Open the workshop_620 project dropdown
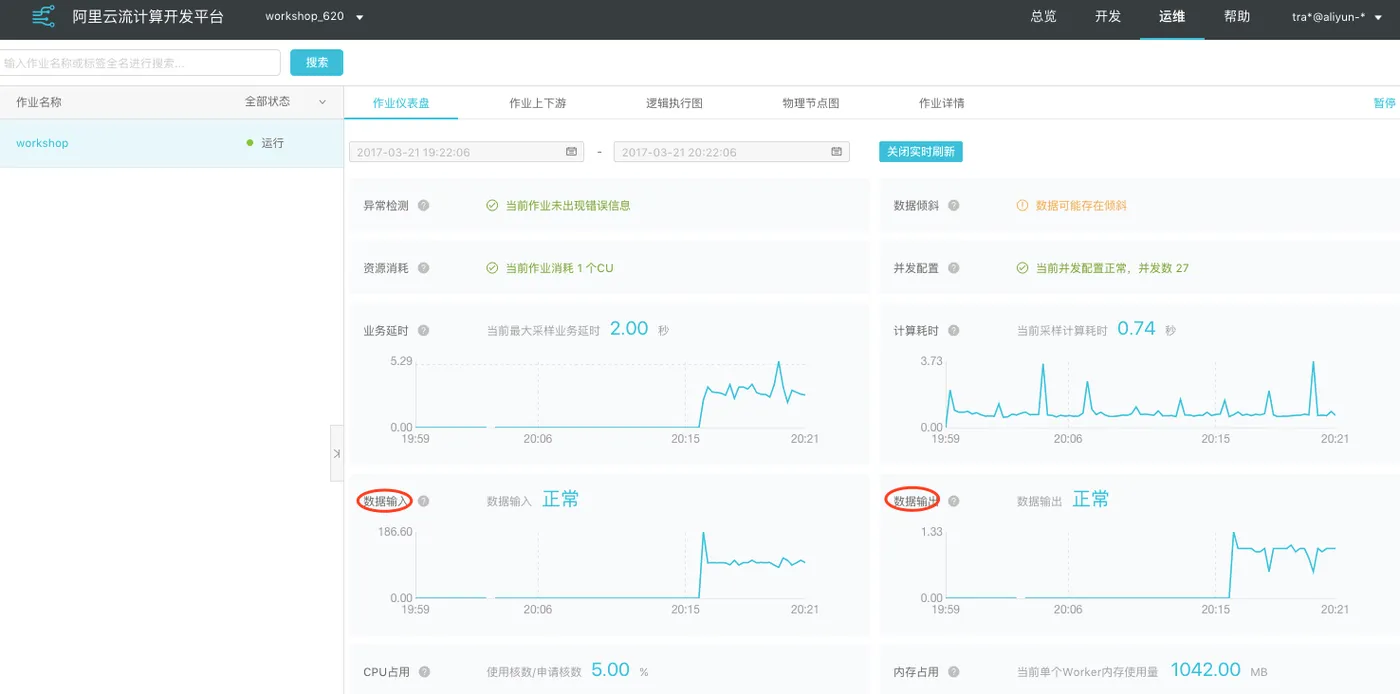The width and height of the screenshot is (1400, 694). 314,17
